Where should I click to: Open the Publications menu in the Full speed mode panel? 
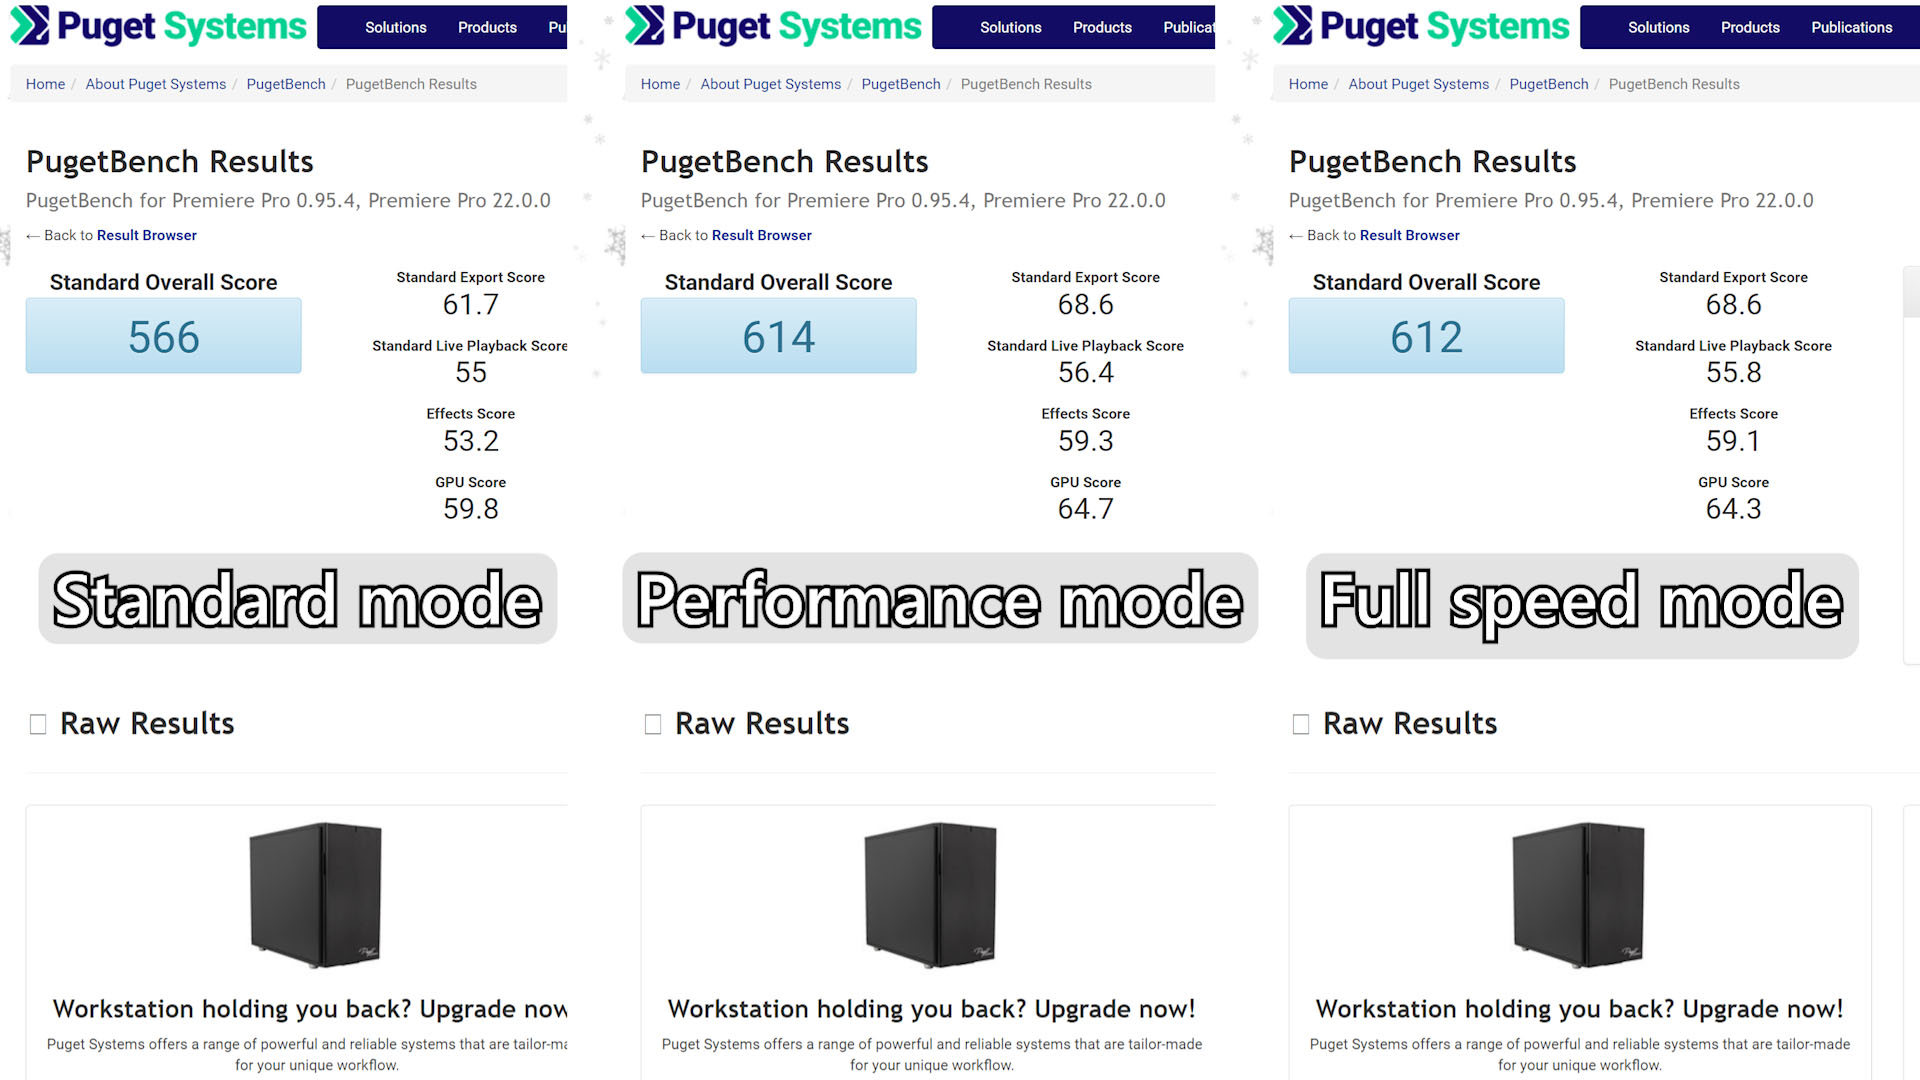(x=1852, y=27)
